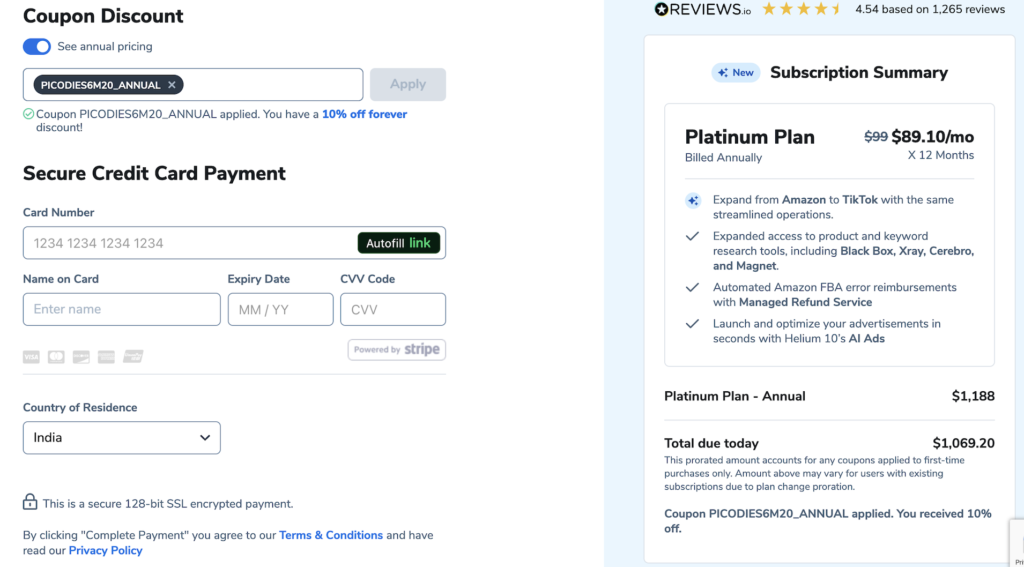
Task: Click the New badge beside Subscription Summary
Action: (x=735, y=72)
